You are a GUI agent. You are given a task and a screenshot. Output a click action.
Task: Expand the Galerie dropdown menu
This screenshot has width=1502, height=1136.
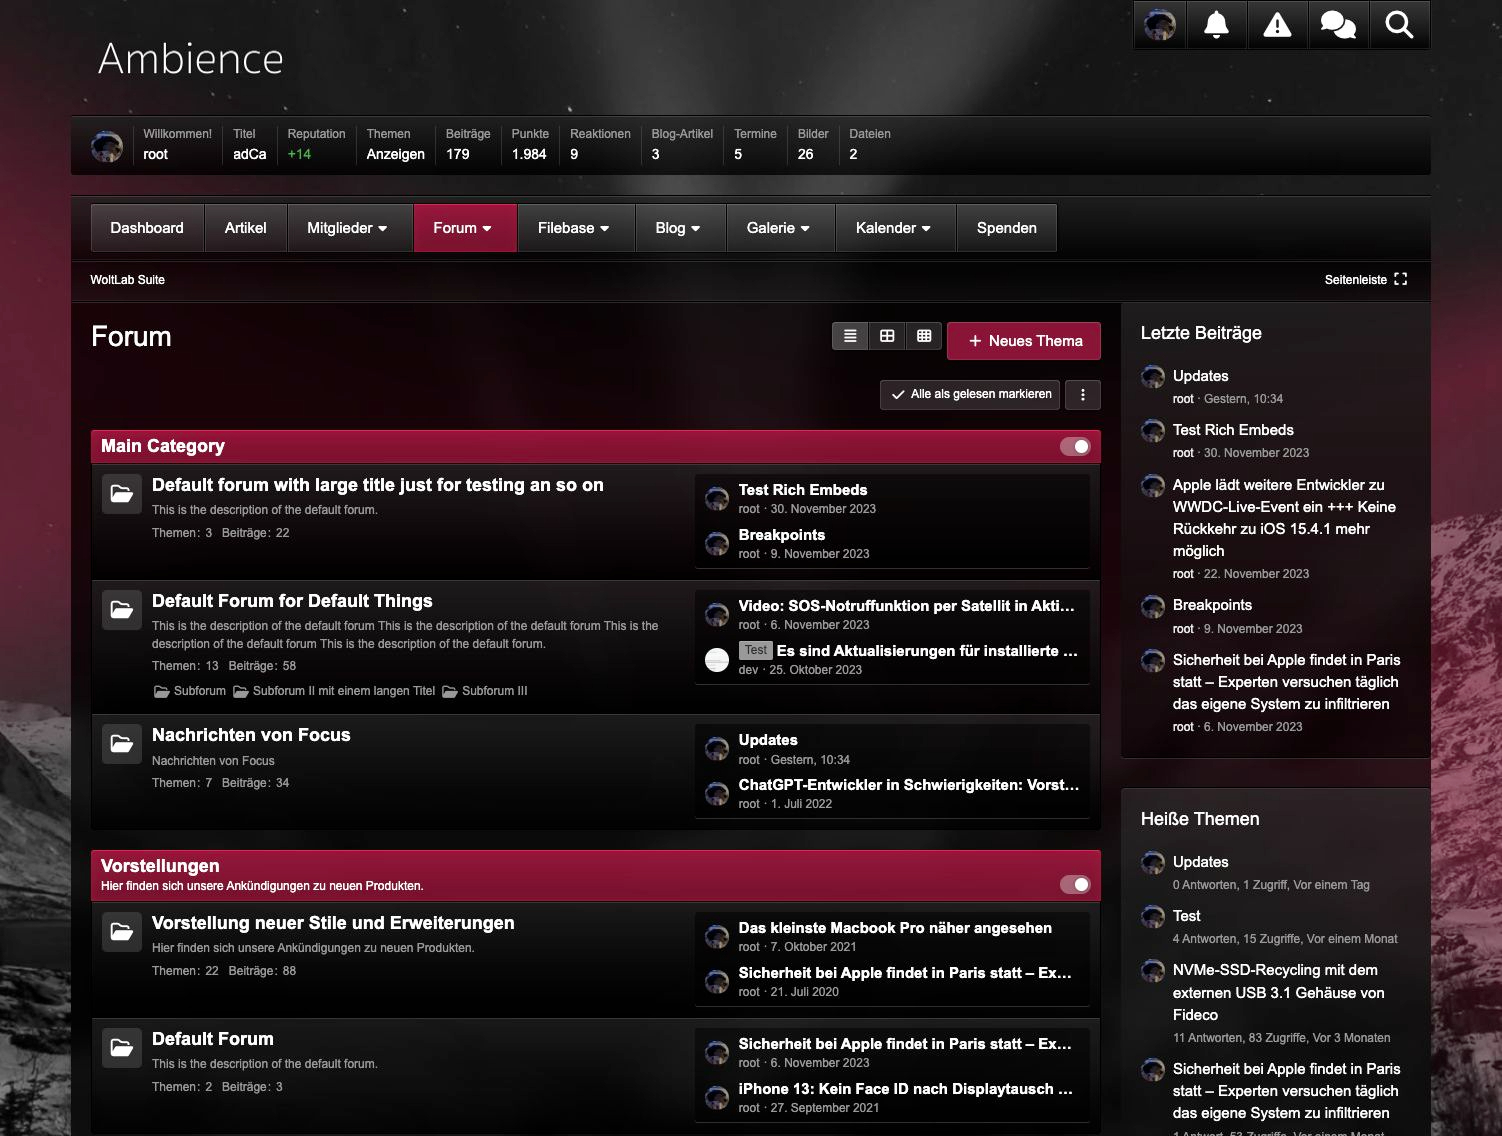(777, 228)
